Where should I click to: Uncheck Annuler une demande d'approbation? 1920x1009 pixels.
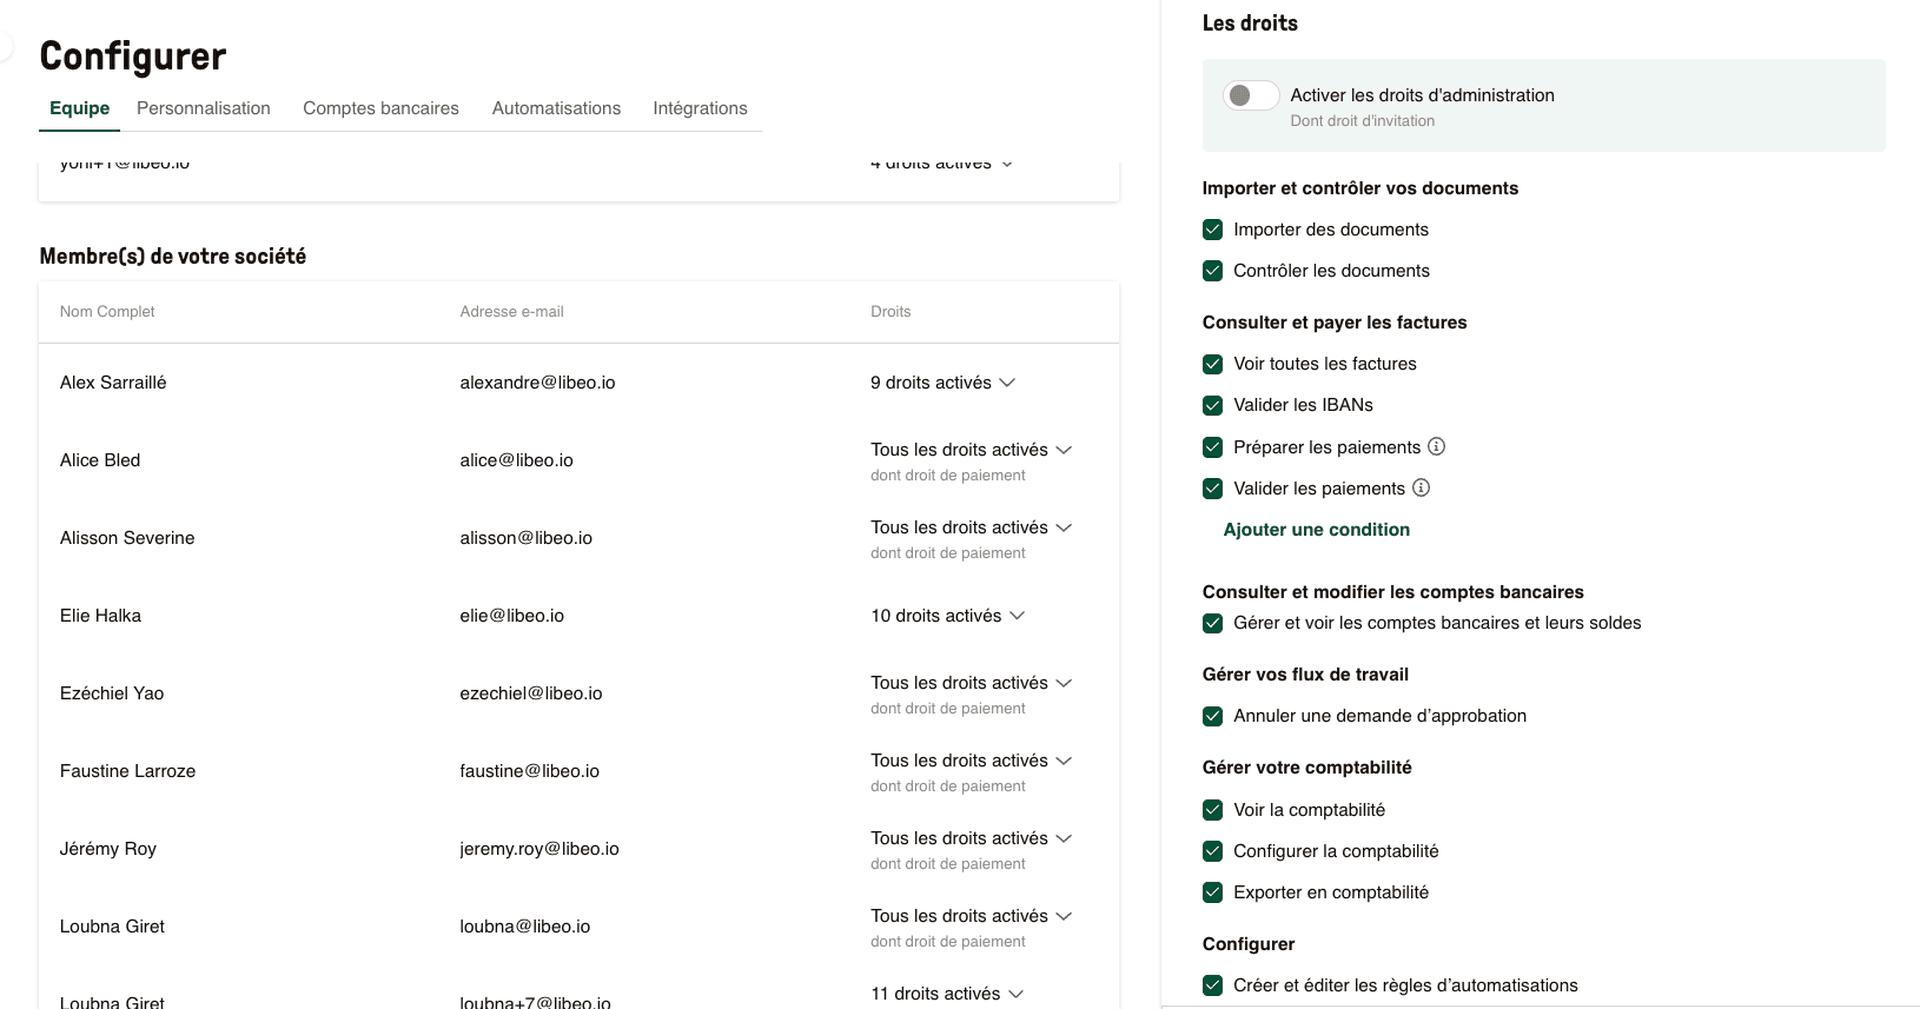(1213, 716)
